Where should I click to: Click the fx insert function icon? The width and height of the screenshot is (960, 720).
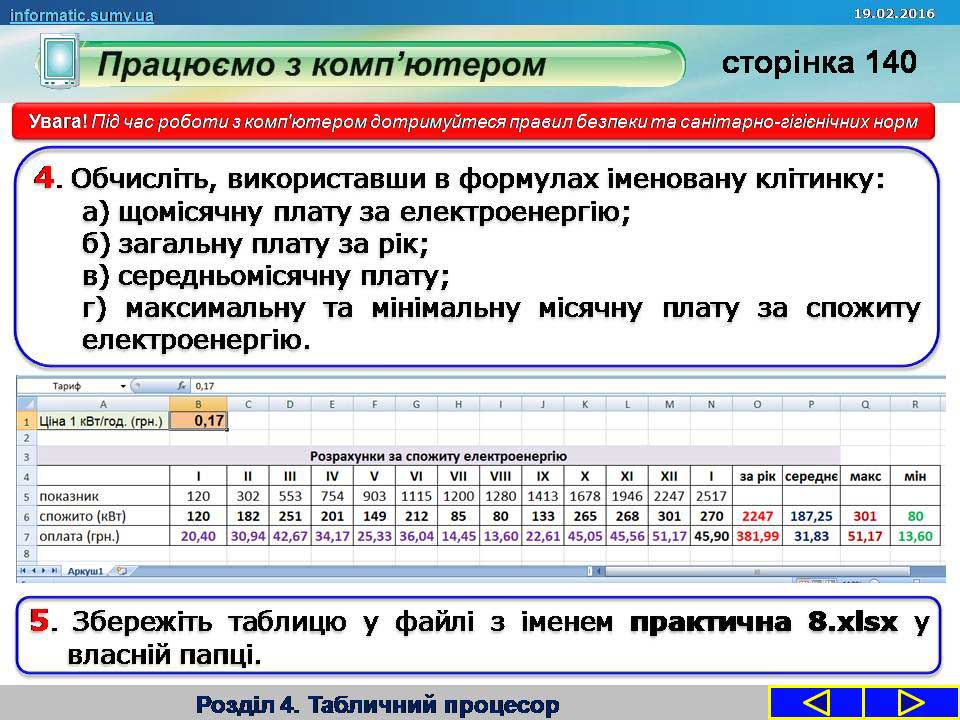coord(181,385)
